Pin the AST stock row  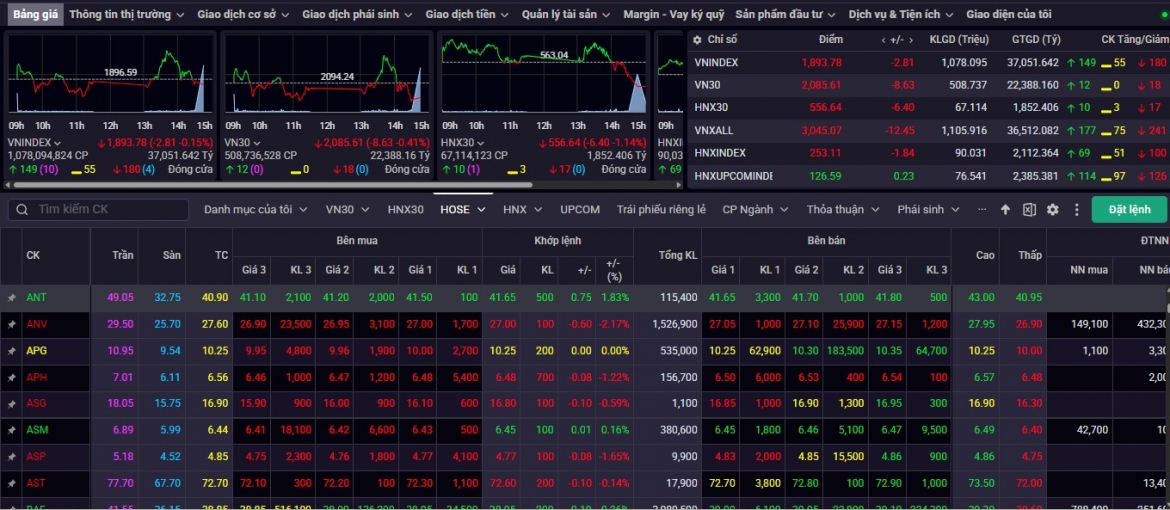11,483
